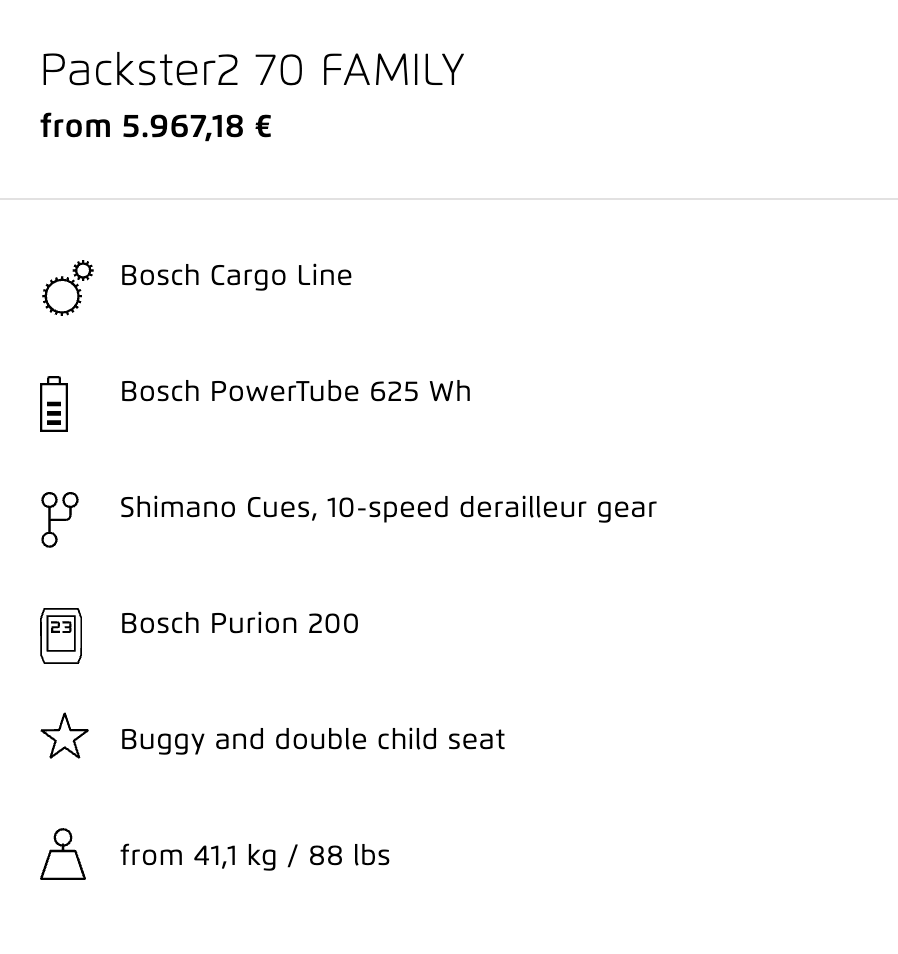898x954 pixels.
Task: Click the 10-speed derailleur gear text
Action: 491,508
